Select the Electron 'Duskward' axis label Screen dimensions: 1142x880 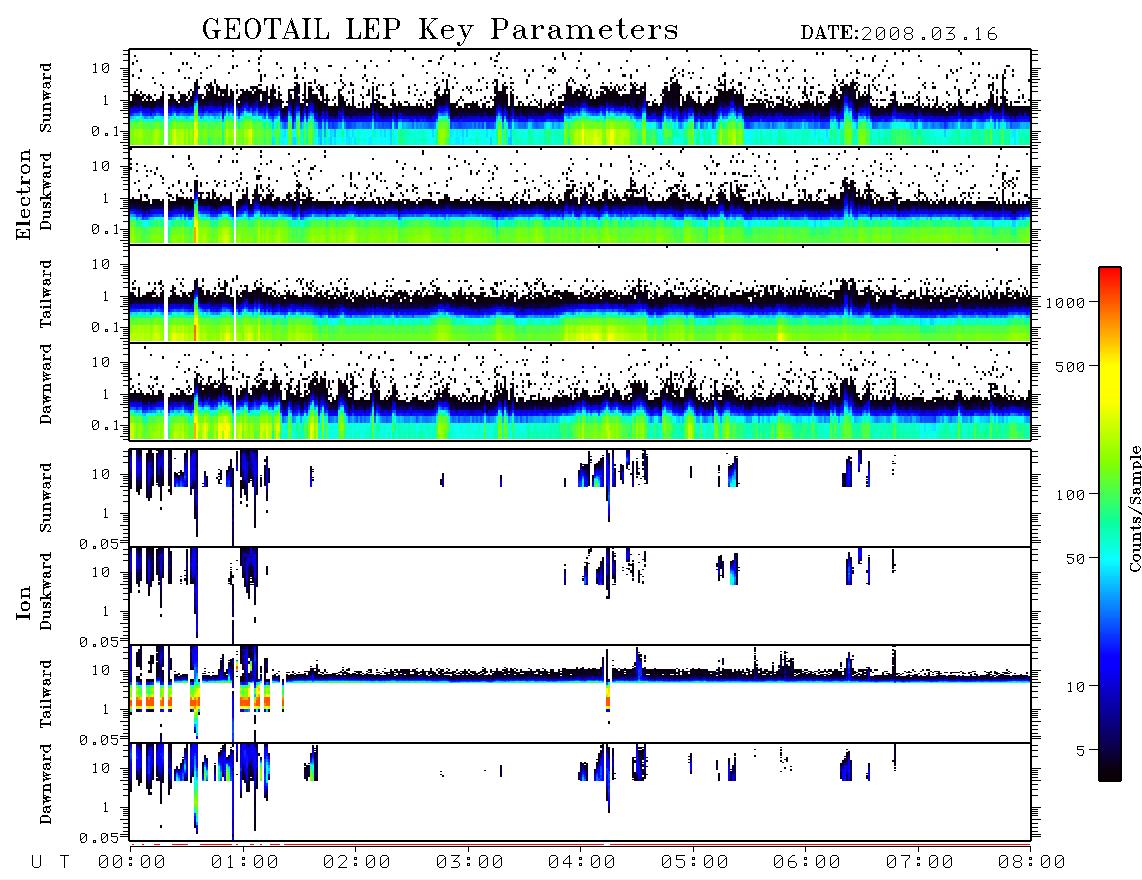[x=46, y=191]
